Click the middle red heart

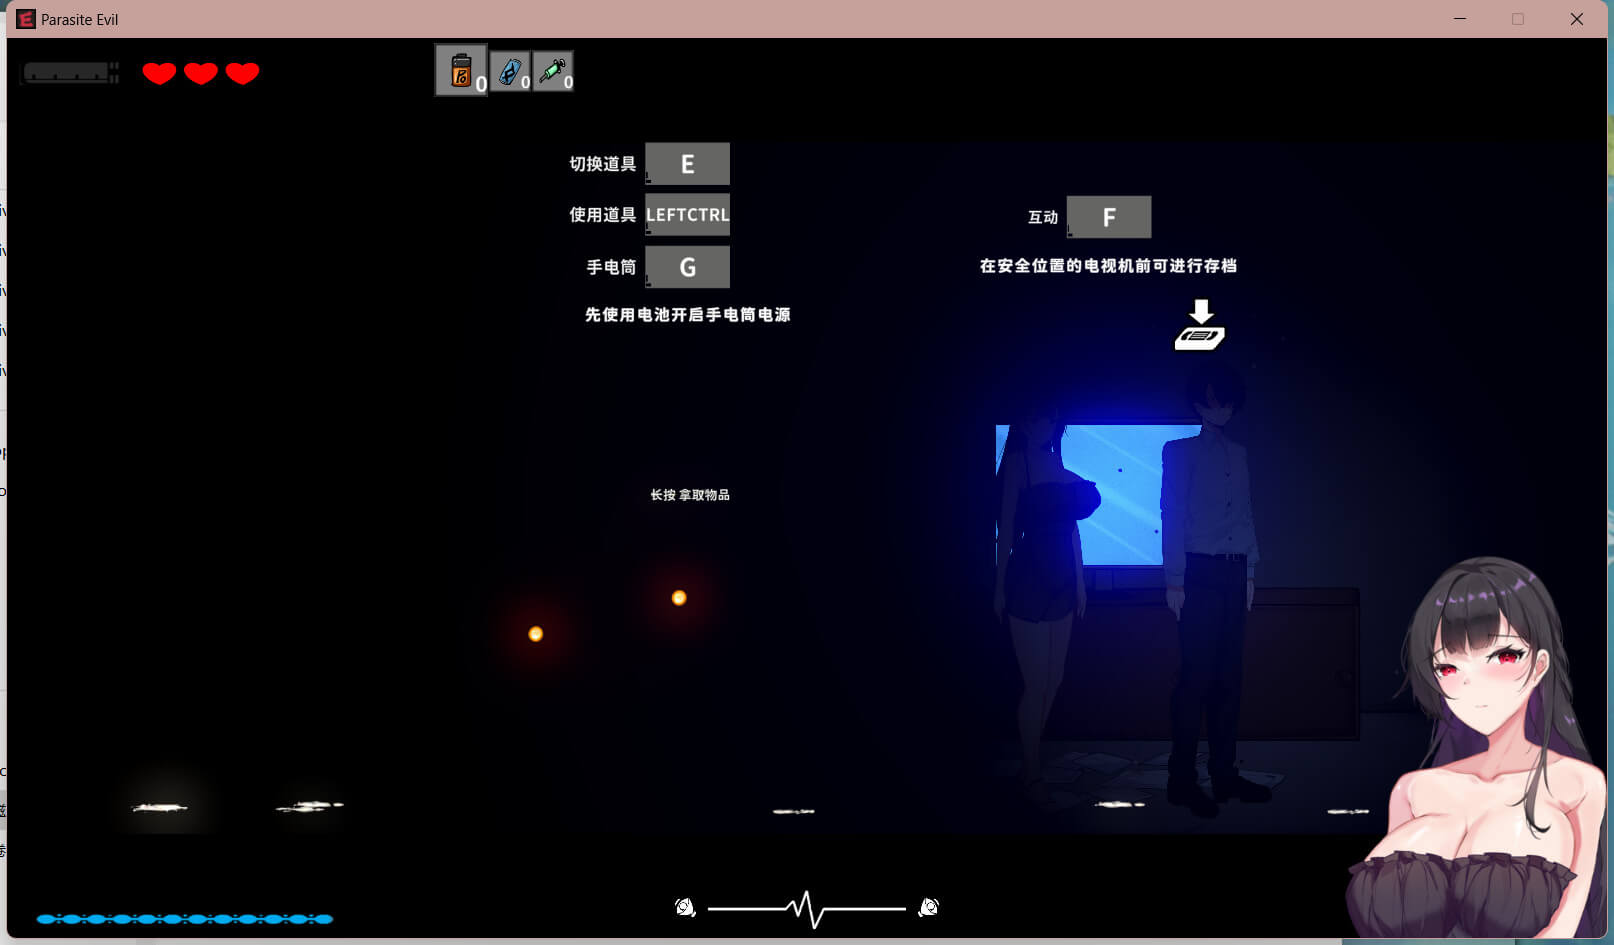[201, 73]
